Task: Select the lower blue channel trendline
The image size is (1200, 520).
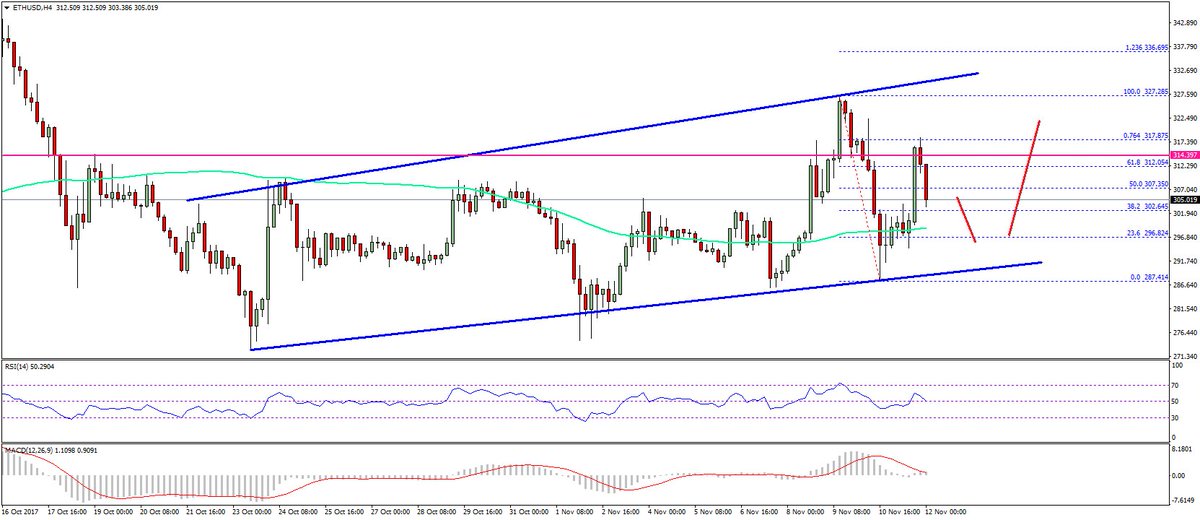Action: 646,305
